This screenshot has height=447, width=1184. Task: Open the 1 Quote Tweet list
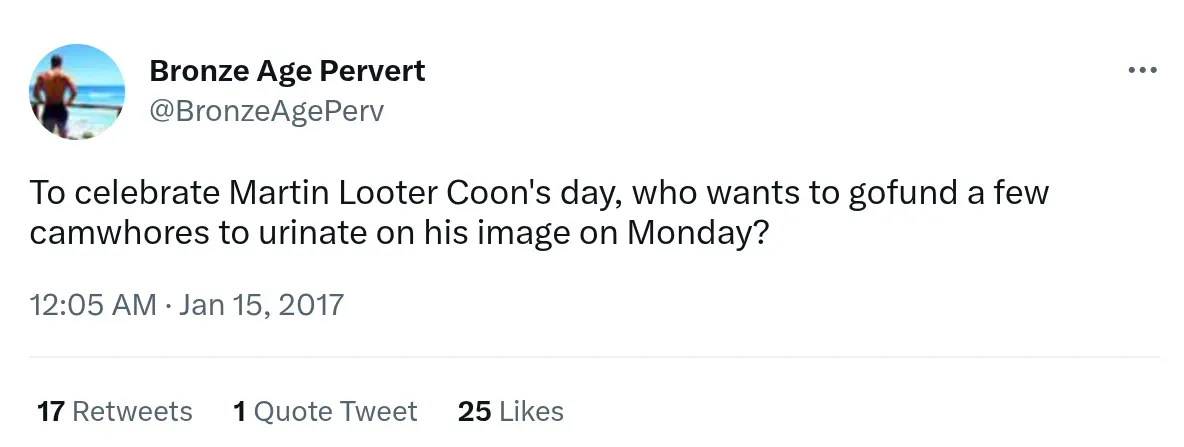pos(325,411)
